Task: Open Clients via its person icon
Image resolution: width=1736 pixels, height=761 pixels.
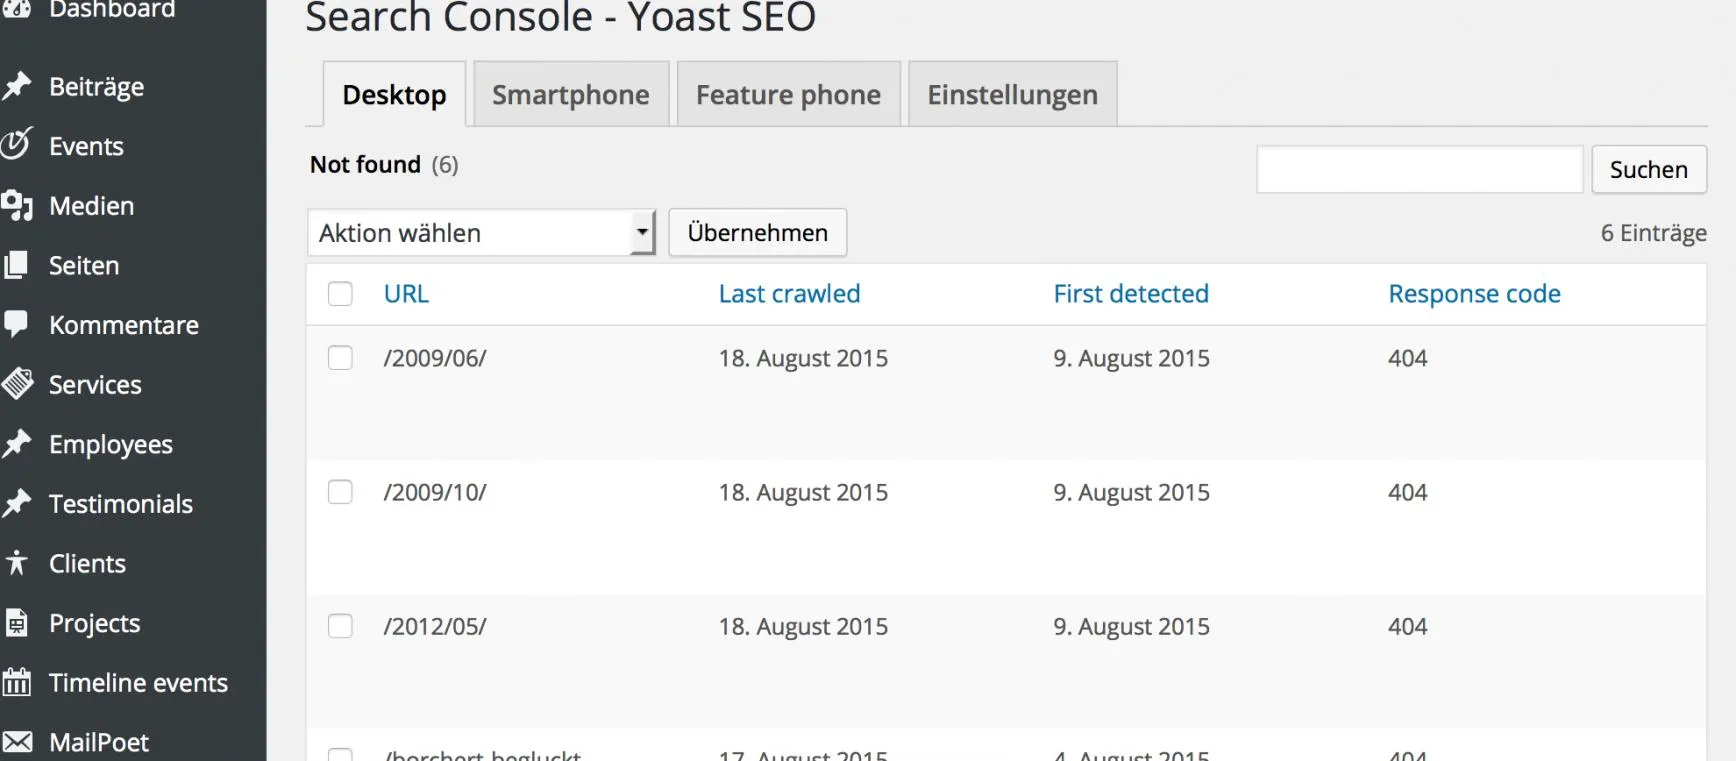Action: [17, 563]
